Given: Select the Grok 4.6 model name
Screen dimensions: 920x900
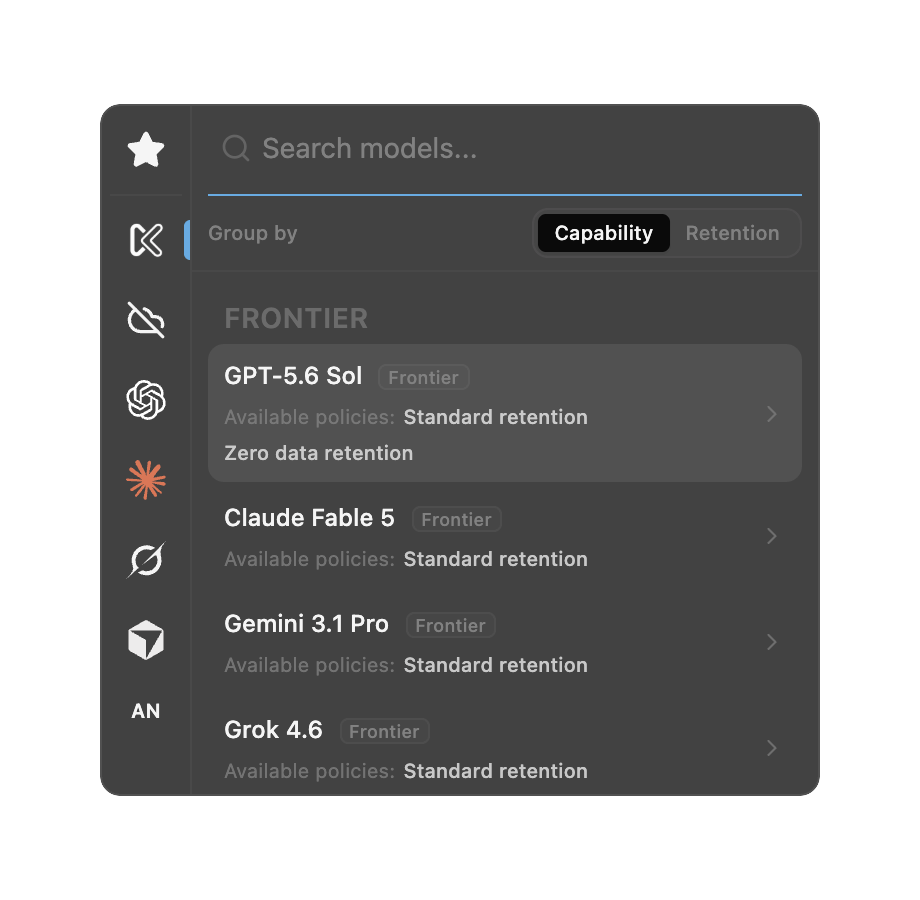Looking at the screenshot, I should (273, 730).
